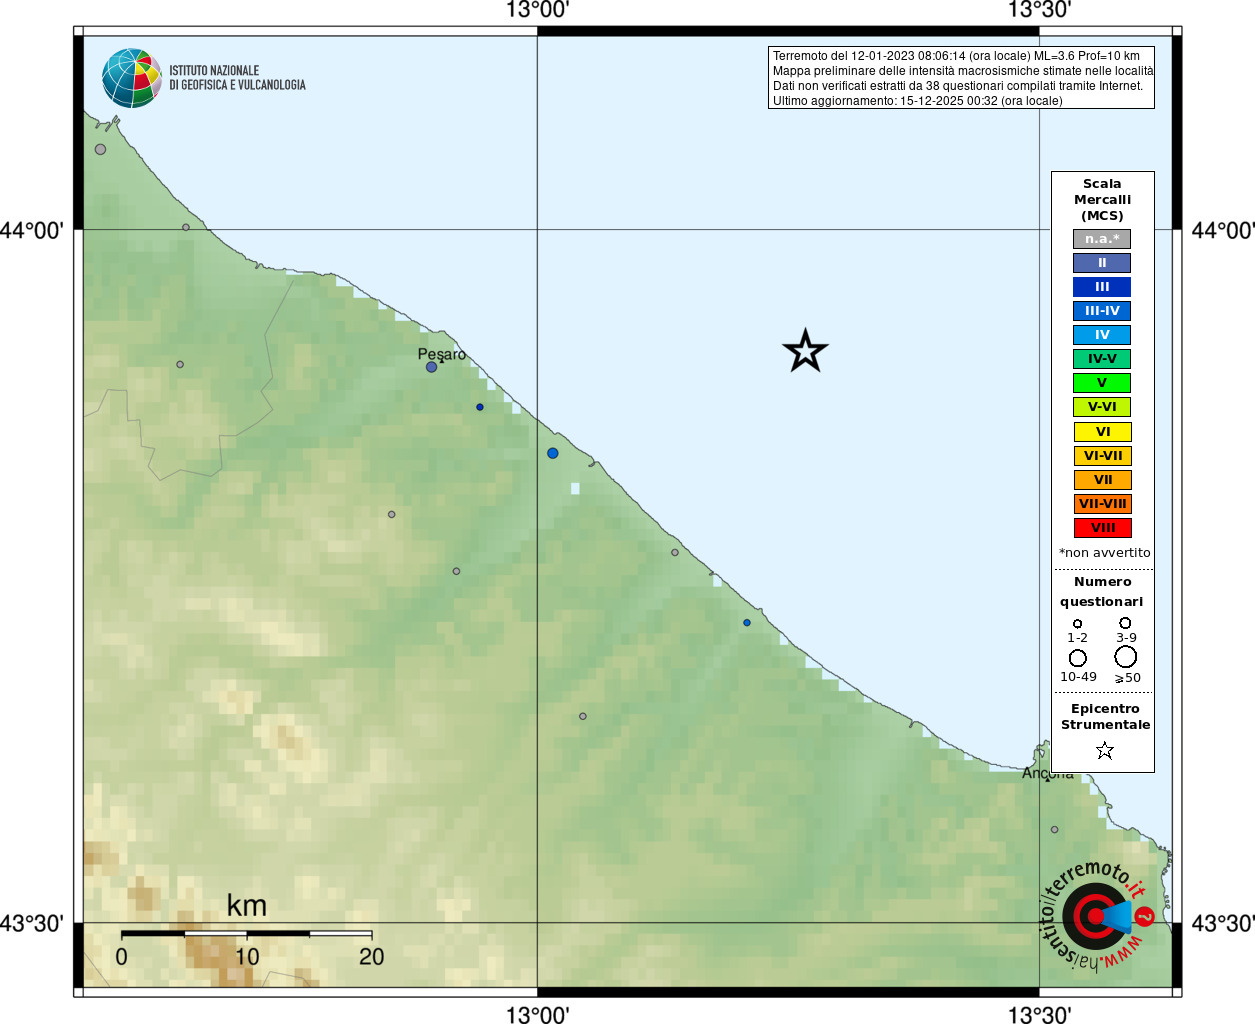Select the orange VII swatch
This screenshot has height=1024, width=1255.
coord(1103,480)
